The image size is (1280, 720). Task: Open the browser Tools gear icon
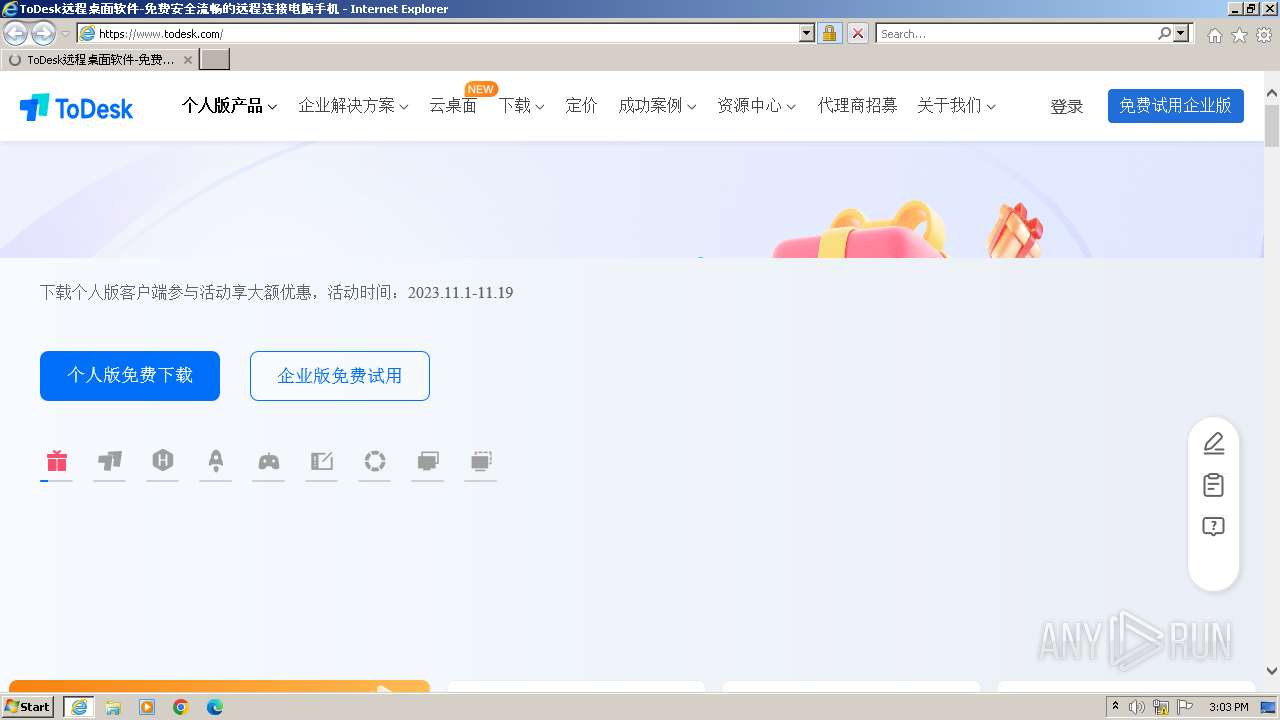pyautogui.click(x=1264, y=35)
